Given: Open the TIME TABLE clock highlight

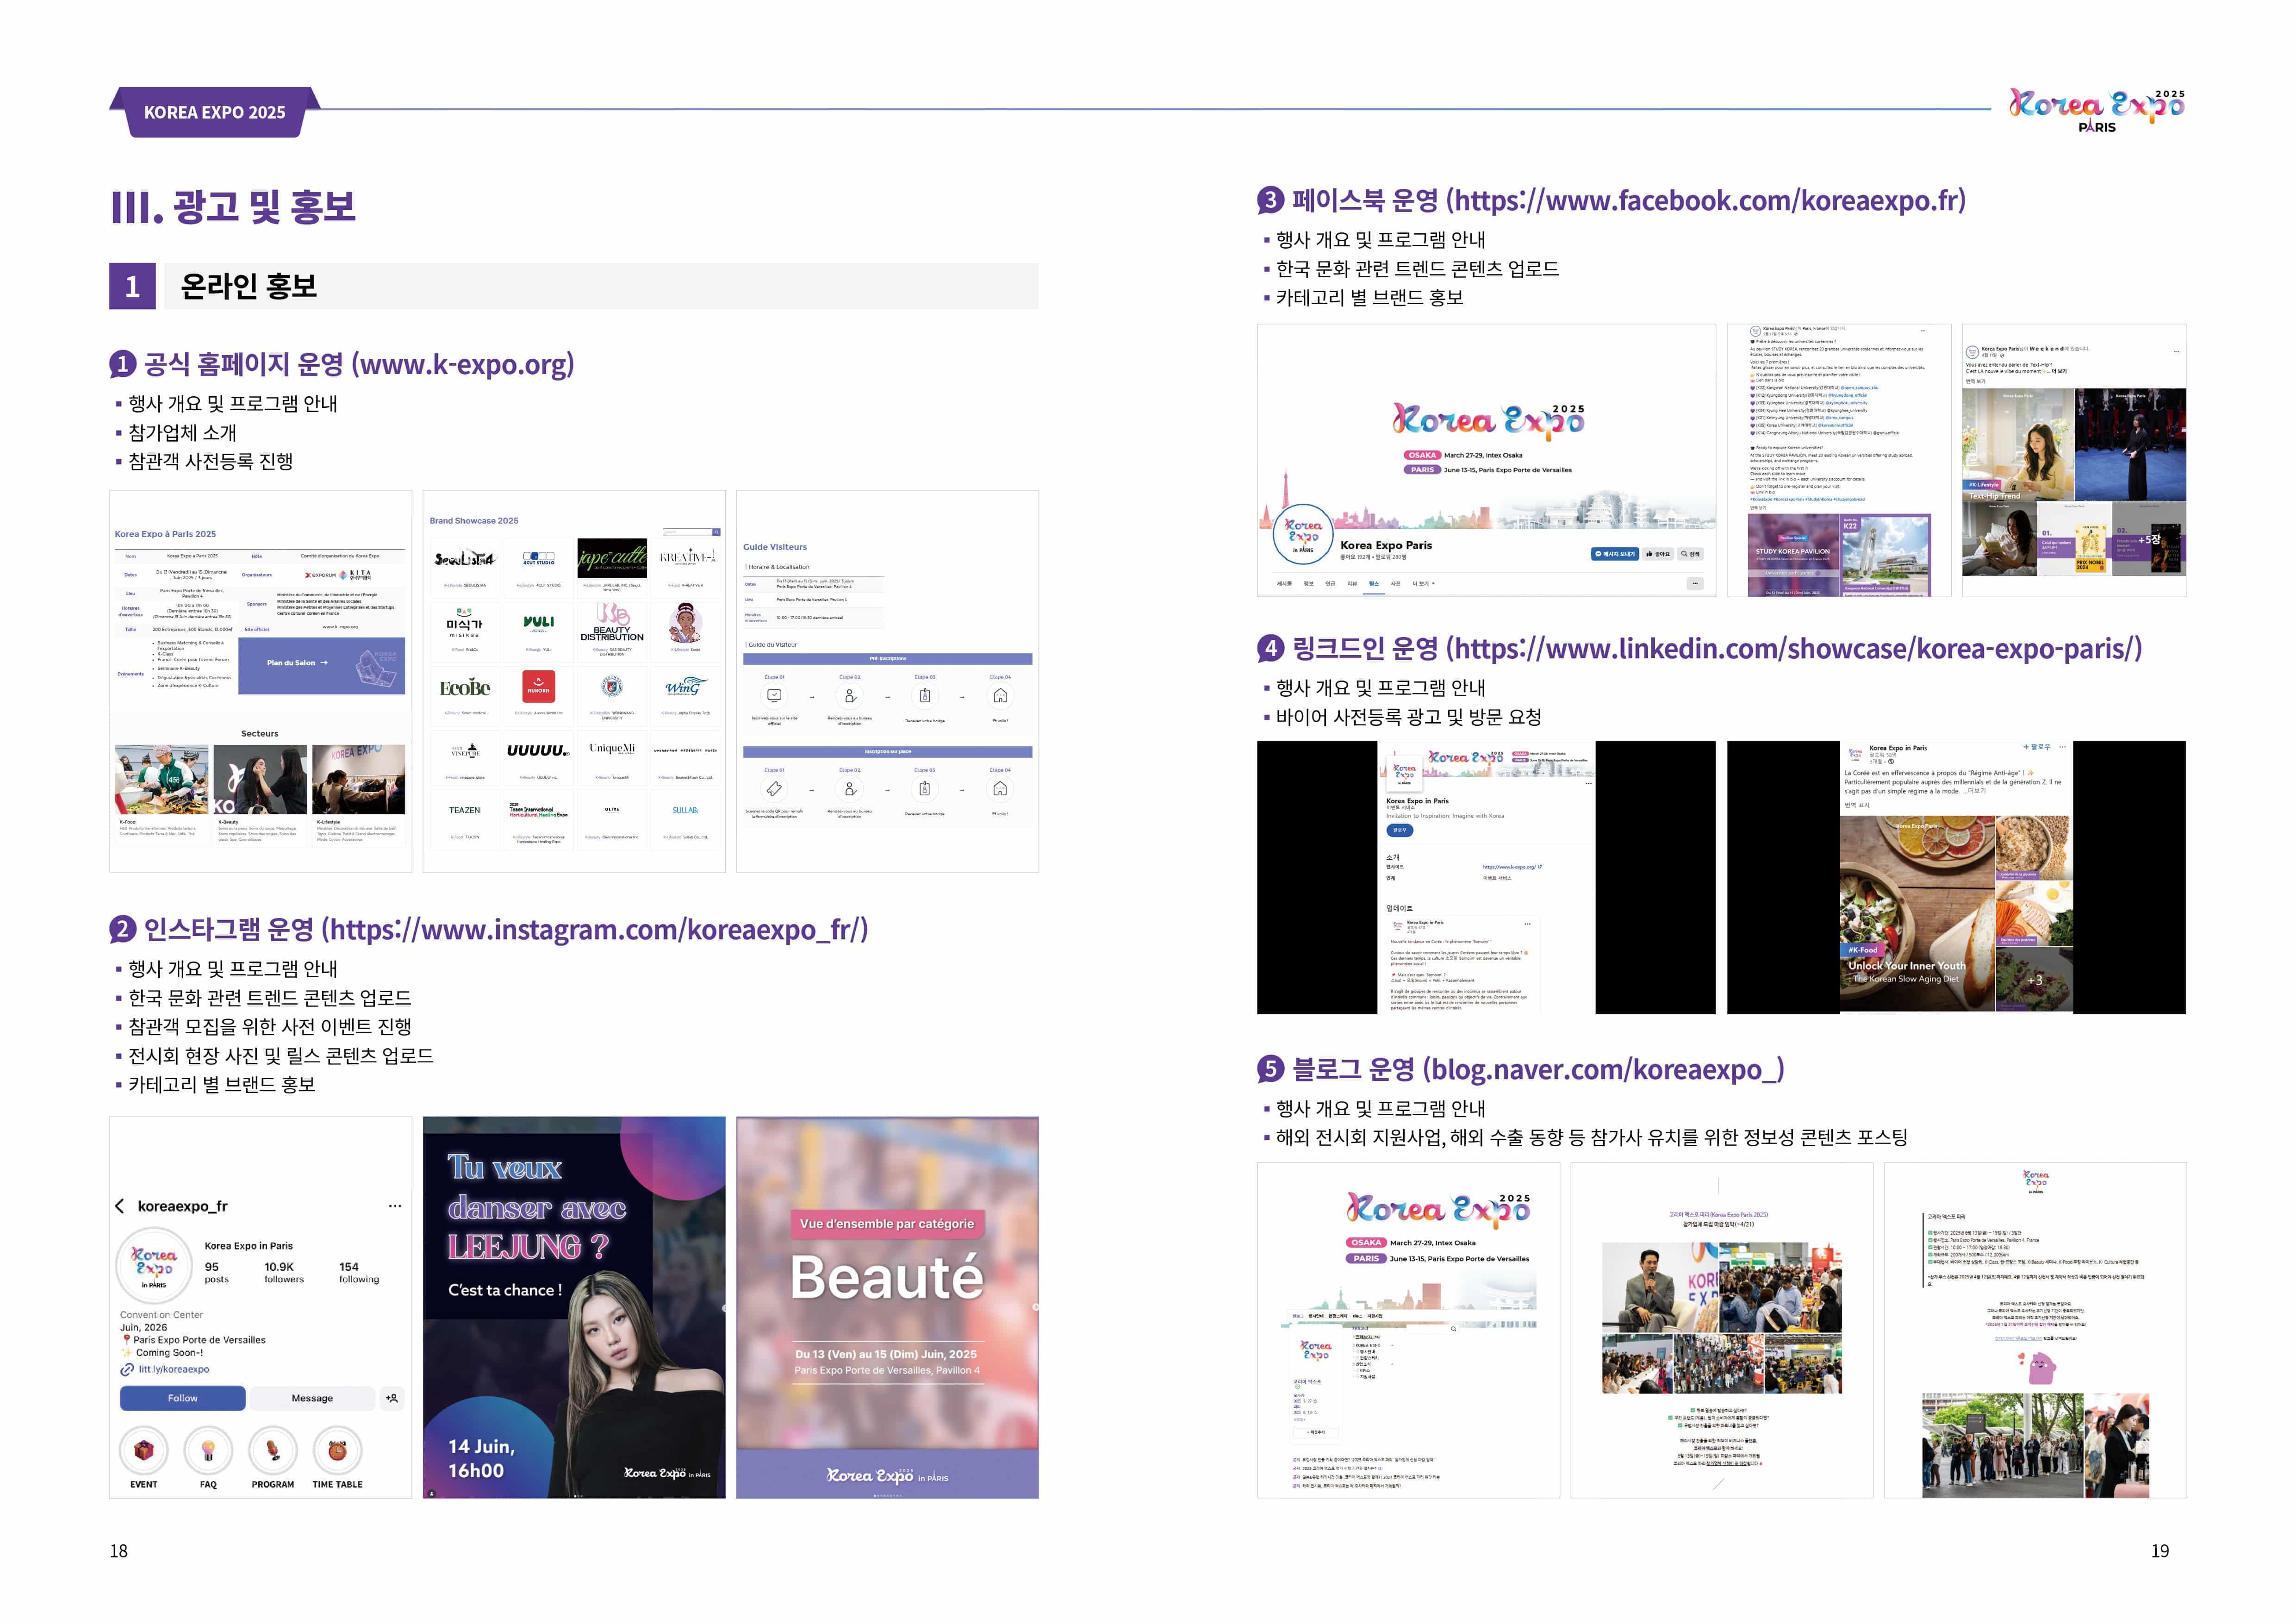Looking at the screenshot, I should tap(337, 1451).
